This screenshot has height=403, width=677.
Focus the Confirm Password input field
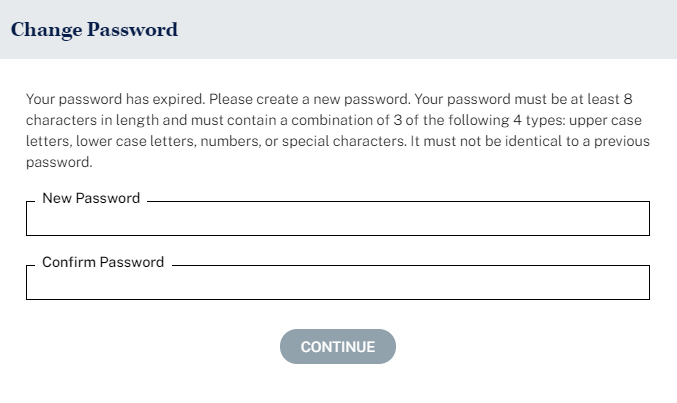(x=337, y=284)
